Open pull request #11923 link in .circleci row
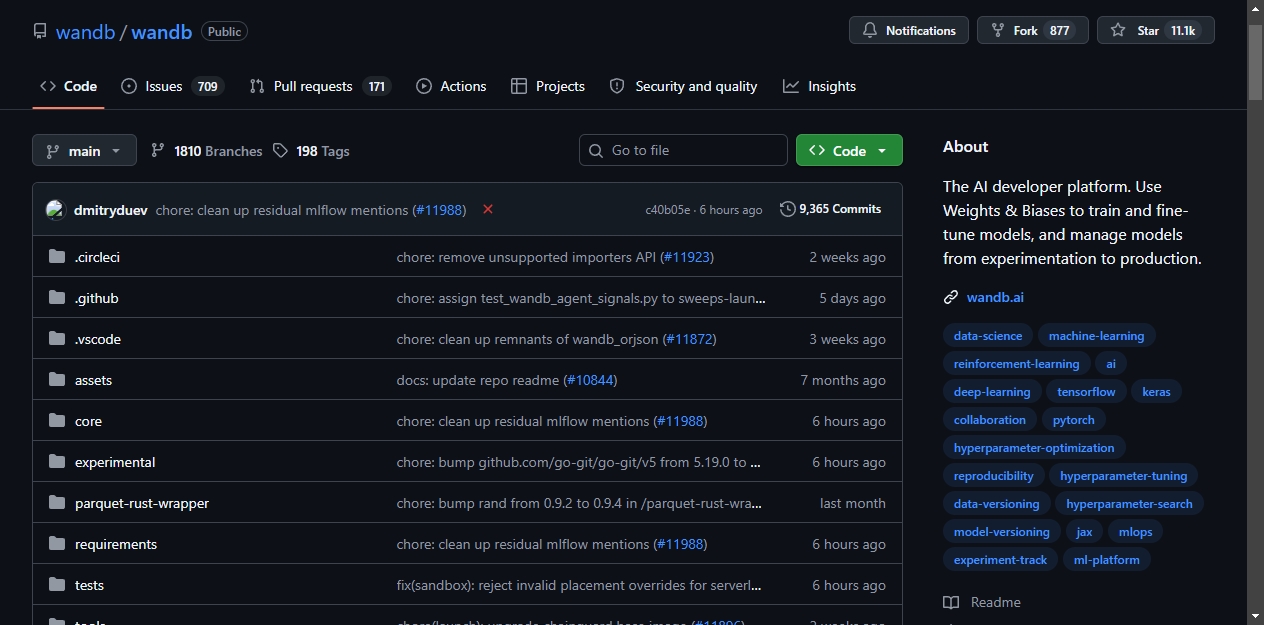Screen dimensions: 1264x625 point(685,257)
